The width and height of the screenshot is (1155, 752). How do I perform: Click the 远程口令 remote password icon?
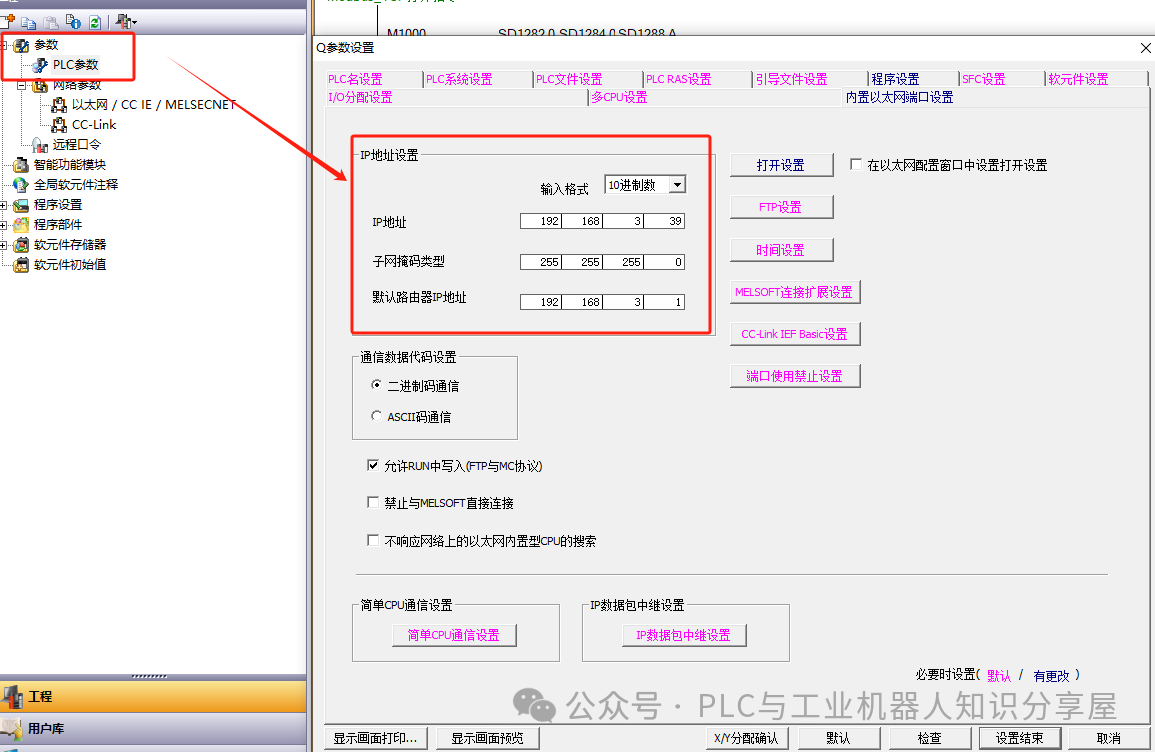41,145
